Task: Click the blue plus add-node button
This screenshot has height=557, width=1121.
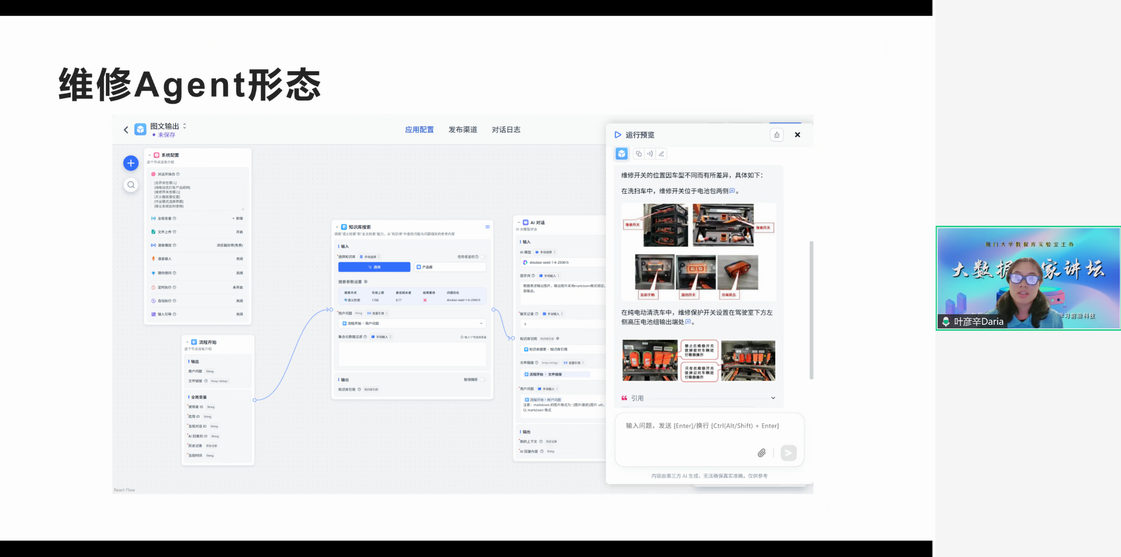Action: pos(130,163)
